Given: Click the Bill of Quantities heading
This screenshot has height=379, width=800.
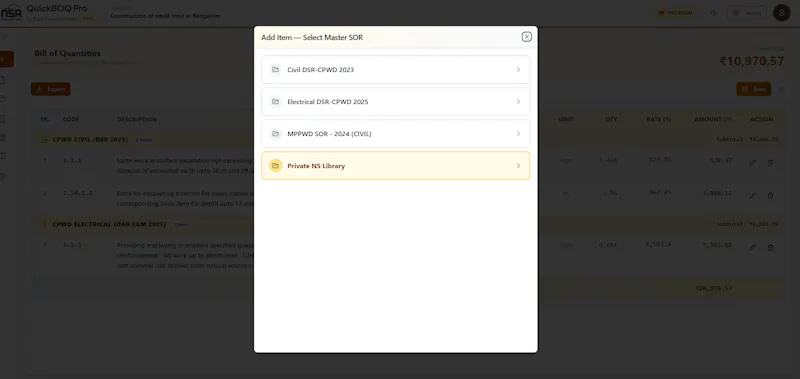Looking at the screenshot, I should [x=67, y=53].
